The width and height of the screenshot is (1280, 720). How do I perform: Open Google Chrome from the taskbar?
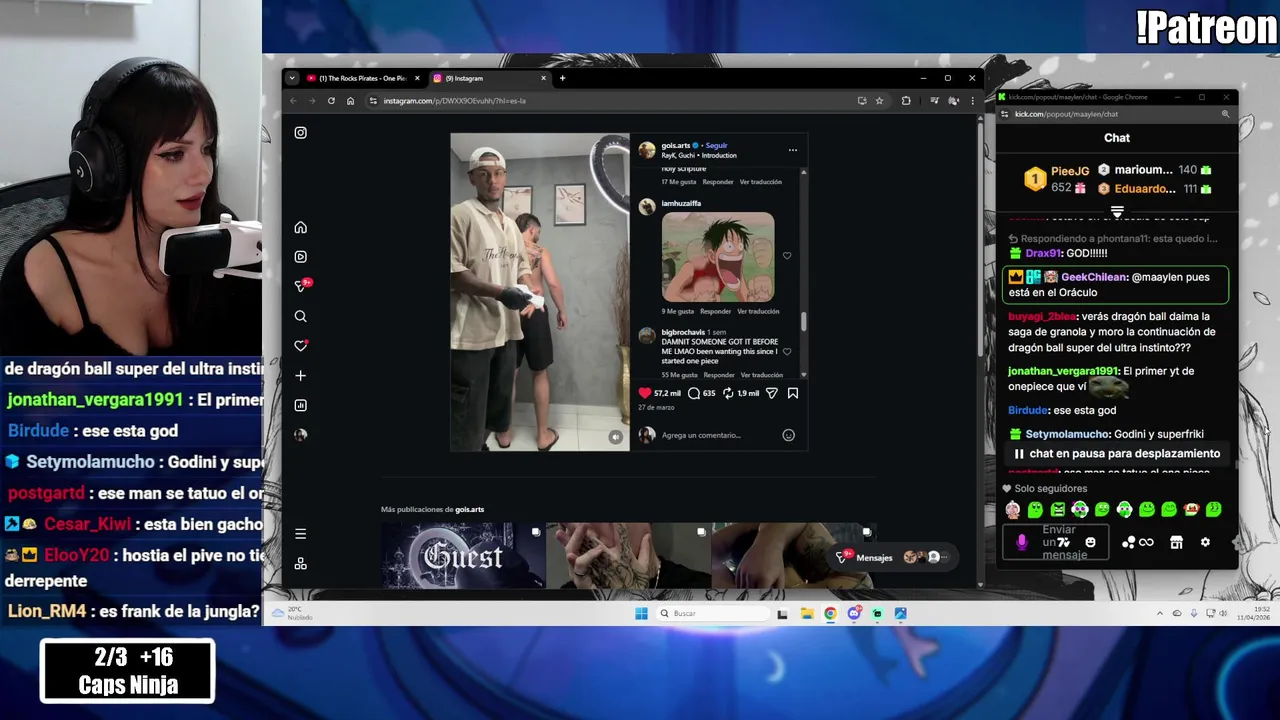pos(830,613)
